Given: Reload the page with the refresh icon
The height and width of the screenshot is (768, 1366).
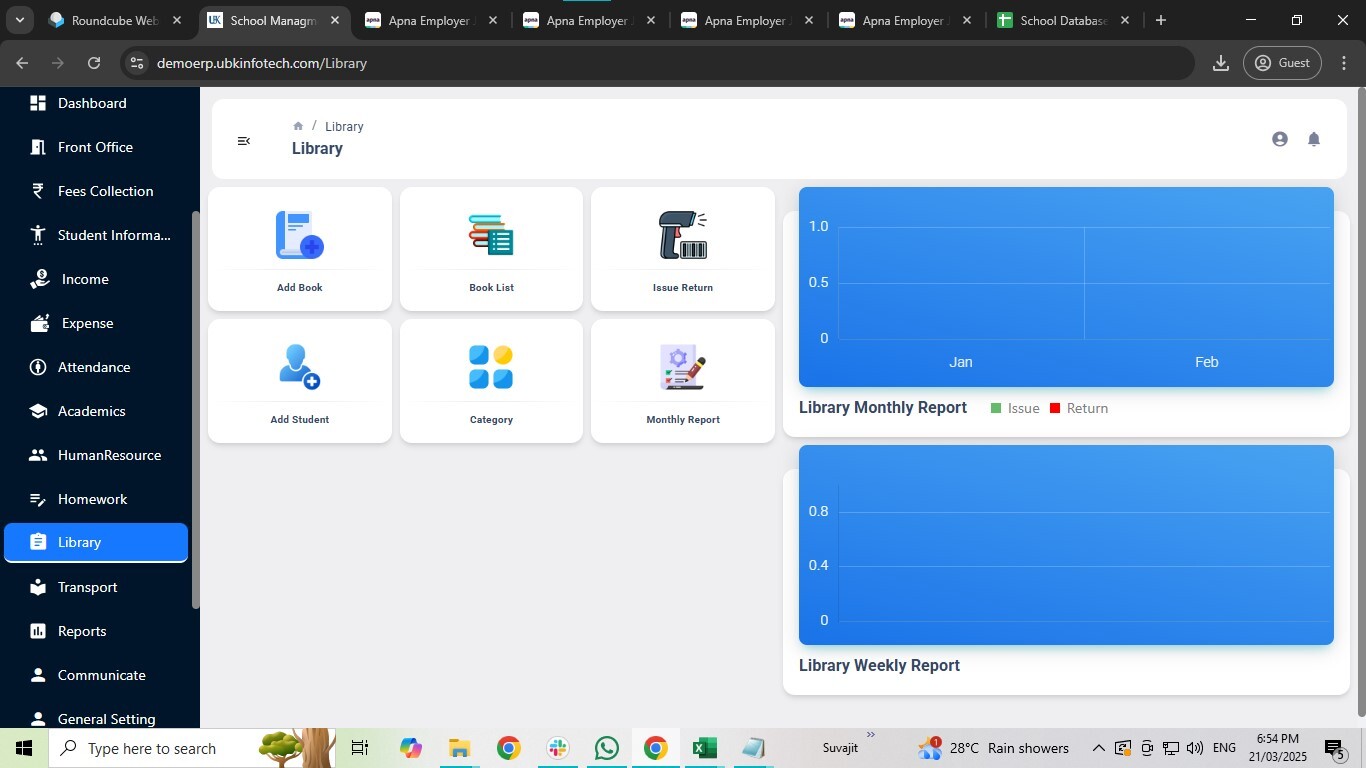Looking at the screenshot, I should pyautogui.click(x=94, y=63).
